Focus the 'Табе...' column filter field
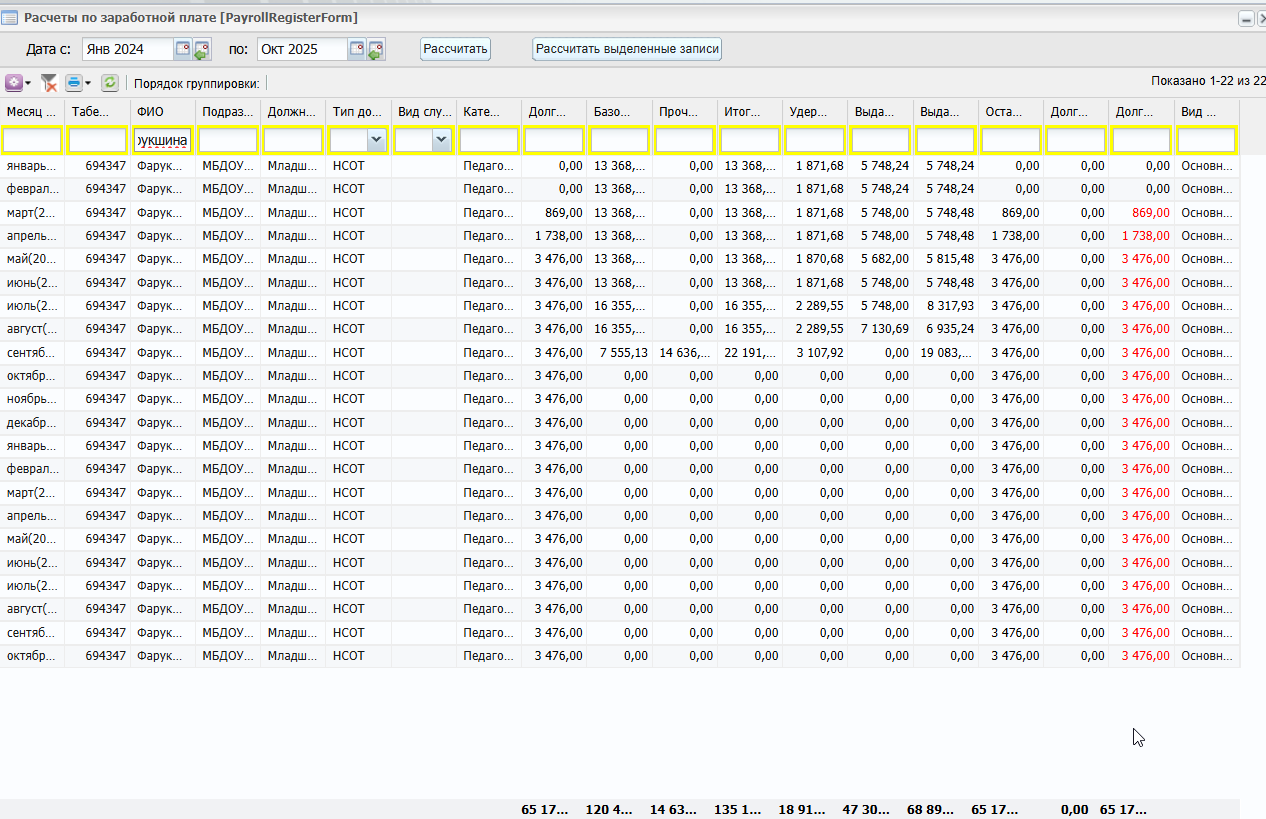The height and width of the screenshot is (819, 1266). click(x=97, y=141)
